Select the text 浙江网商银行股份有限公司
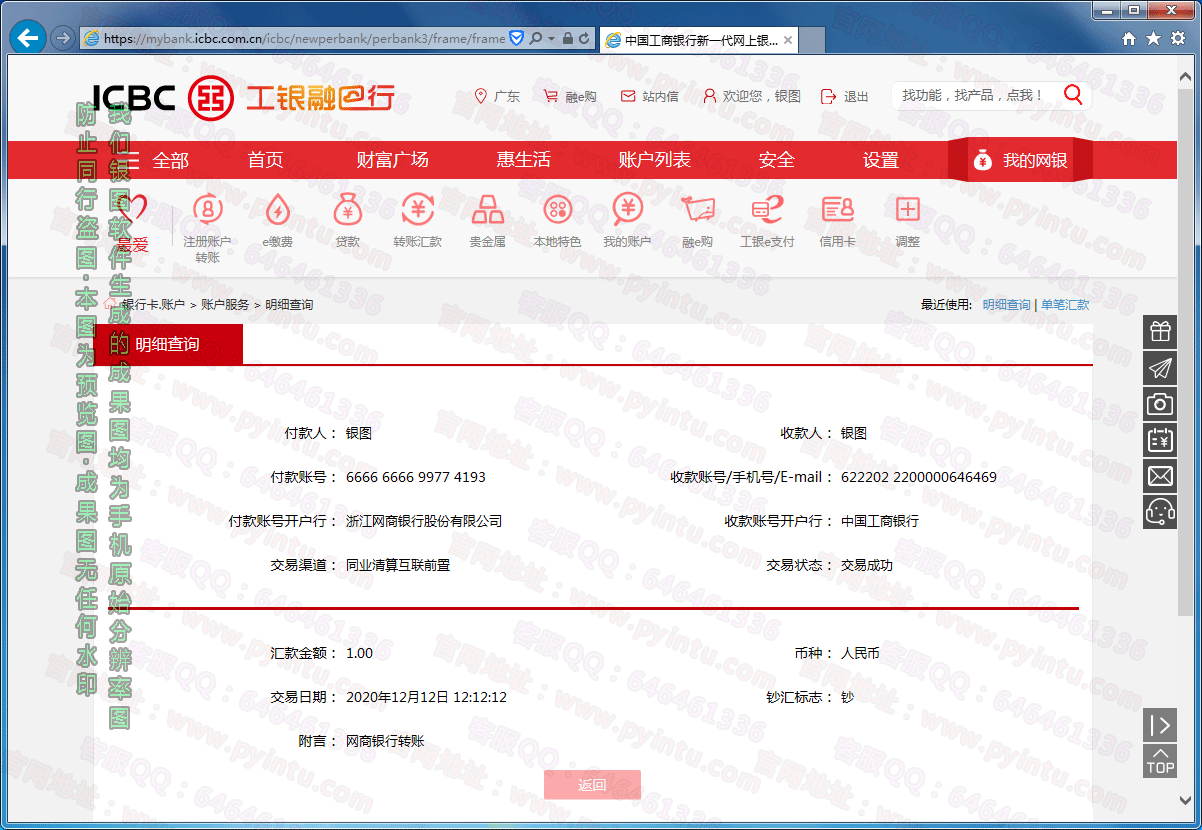The image size is (1202, 830). pyautogui.click(x=424, y=521)
